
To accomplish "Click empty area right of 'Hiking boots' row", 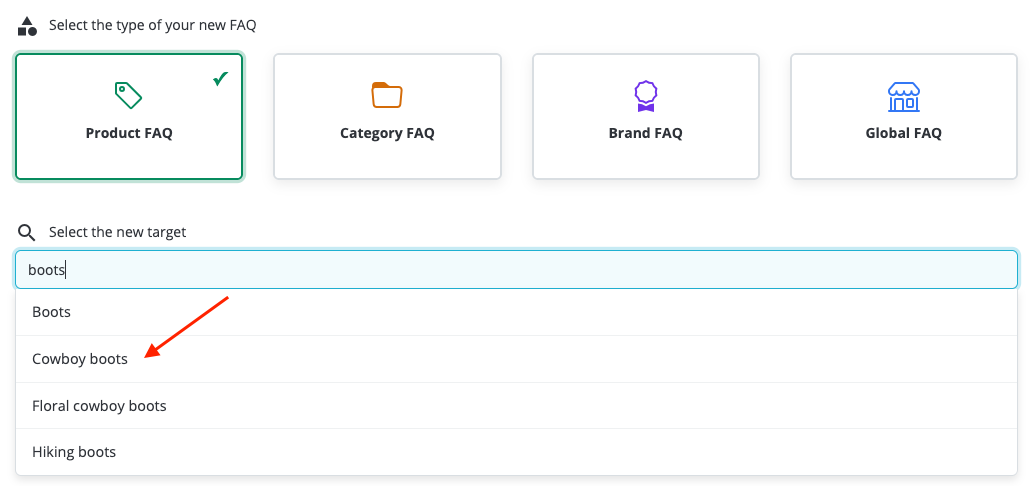I will 600,452.
